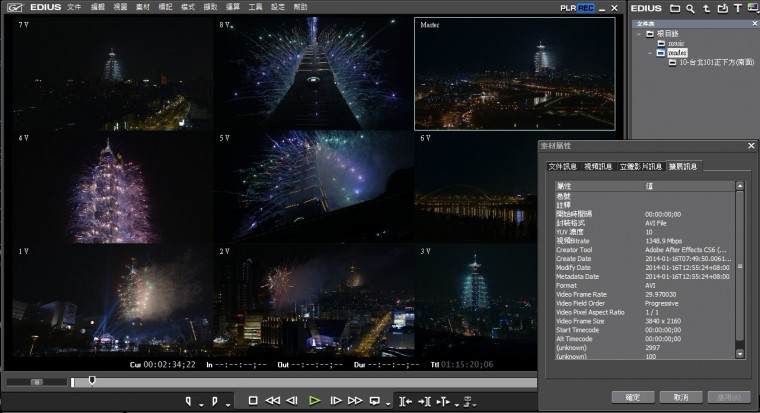Open the Set In point dropdown arrow
The height and width of the screenshot is (413, 760).
point(200,403)
